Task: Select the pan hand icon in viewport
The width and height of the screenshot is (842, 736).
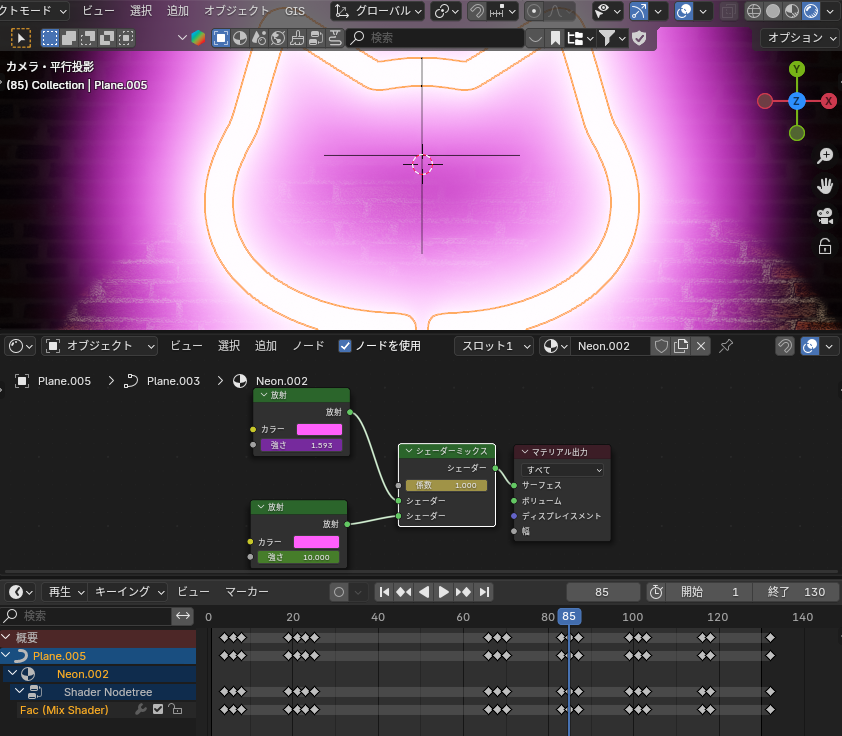Action: pyautogui.click(x=825, y=186)
